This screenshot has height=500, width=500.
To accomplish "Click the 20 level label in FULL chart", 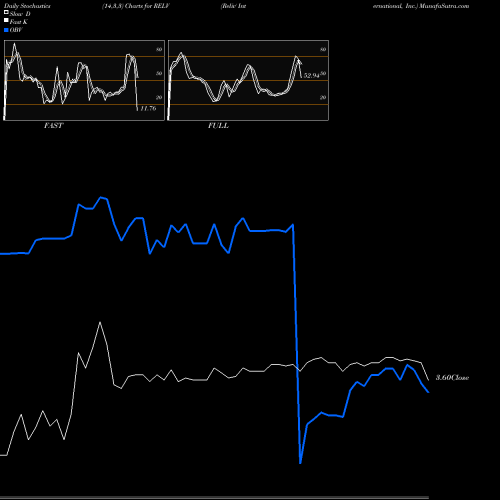I will (323, 98).
